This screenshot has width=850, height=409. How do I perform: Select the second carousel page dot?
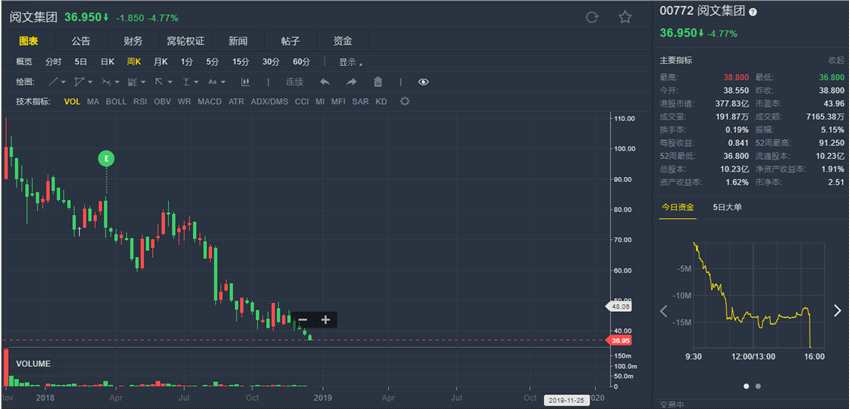[758, 386]
